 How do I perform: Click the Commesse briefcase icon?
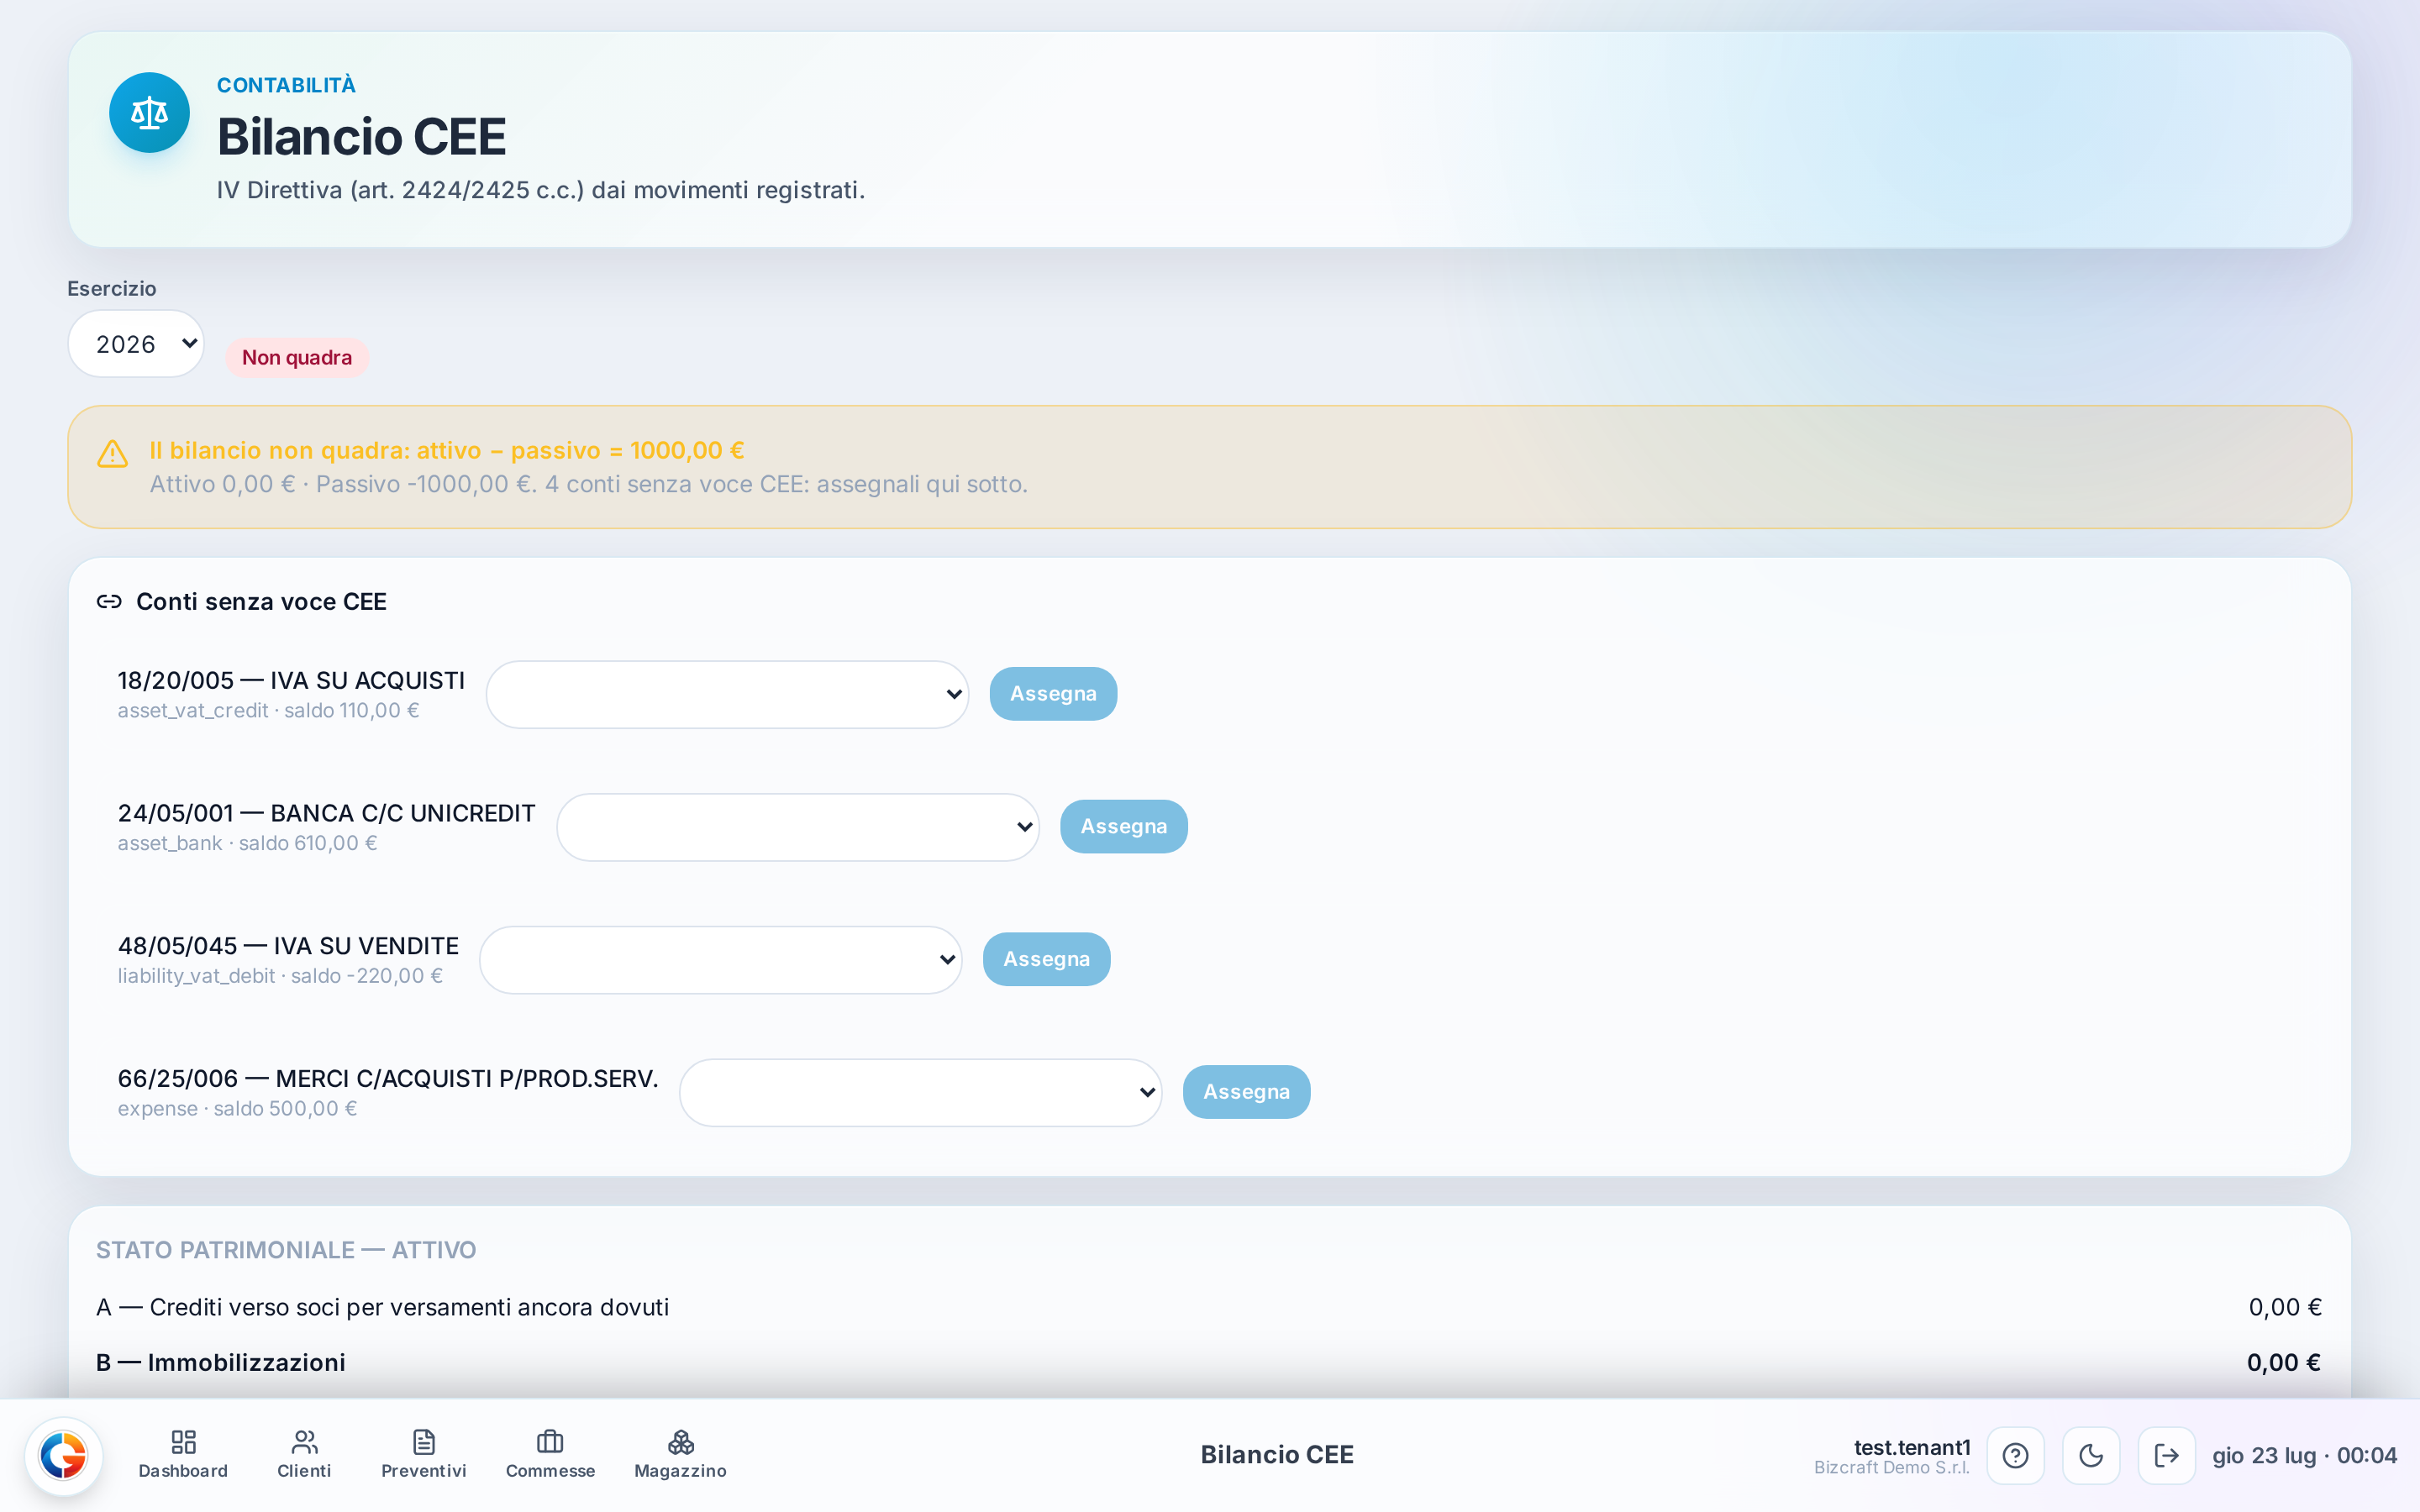click(x=550, y=1441)
